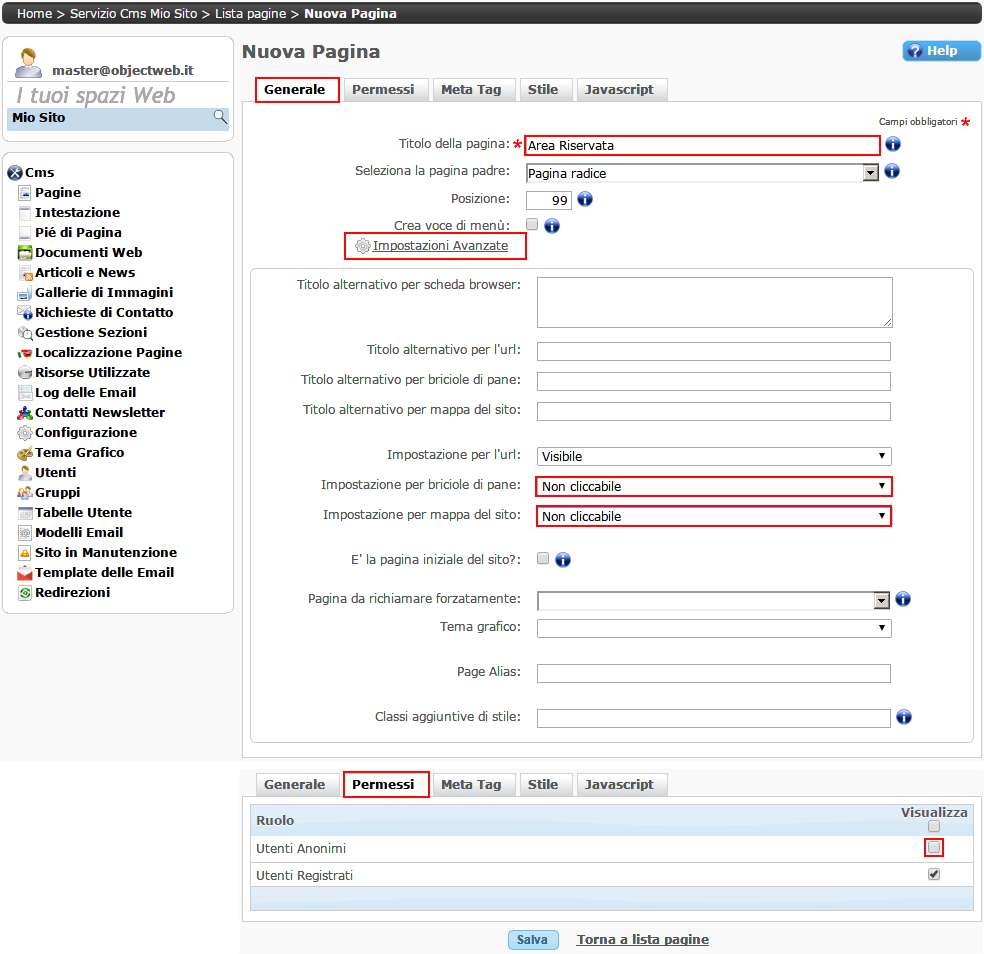Open the top Javascript tab
The image size is (984, 954).
point(619,90)
